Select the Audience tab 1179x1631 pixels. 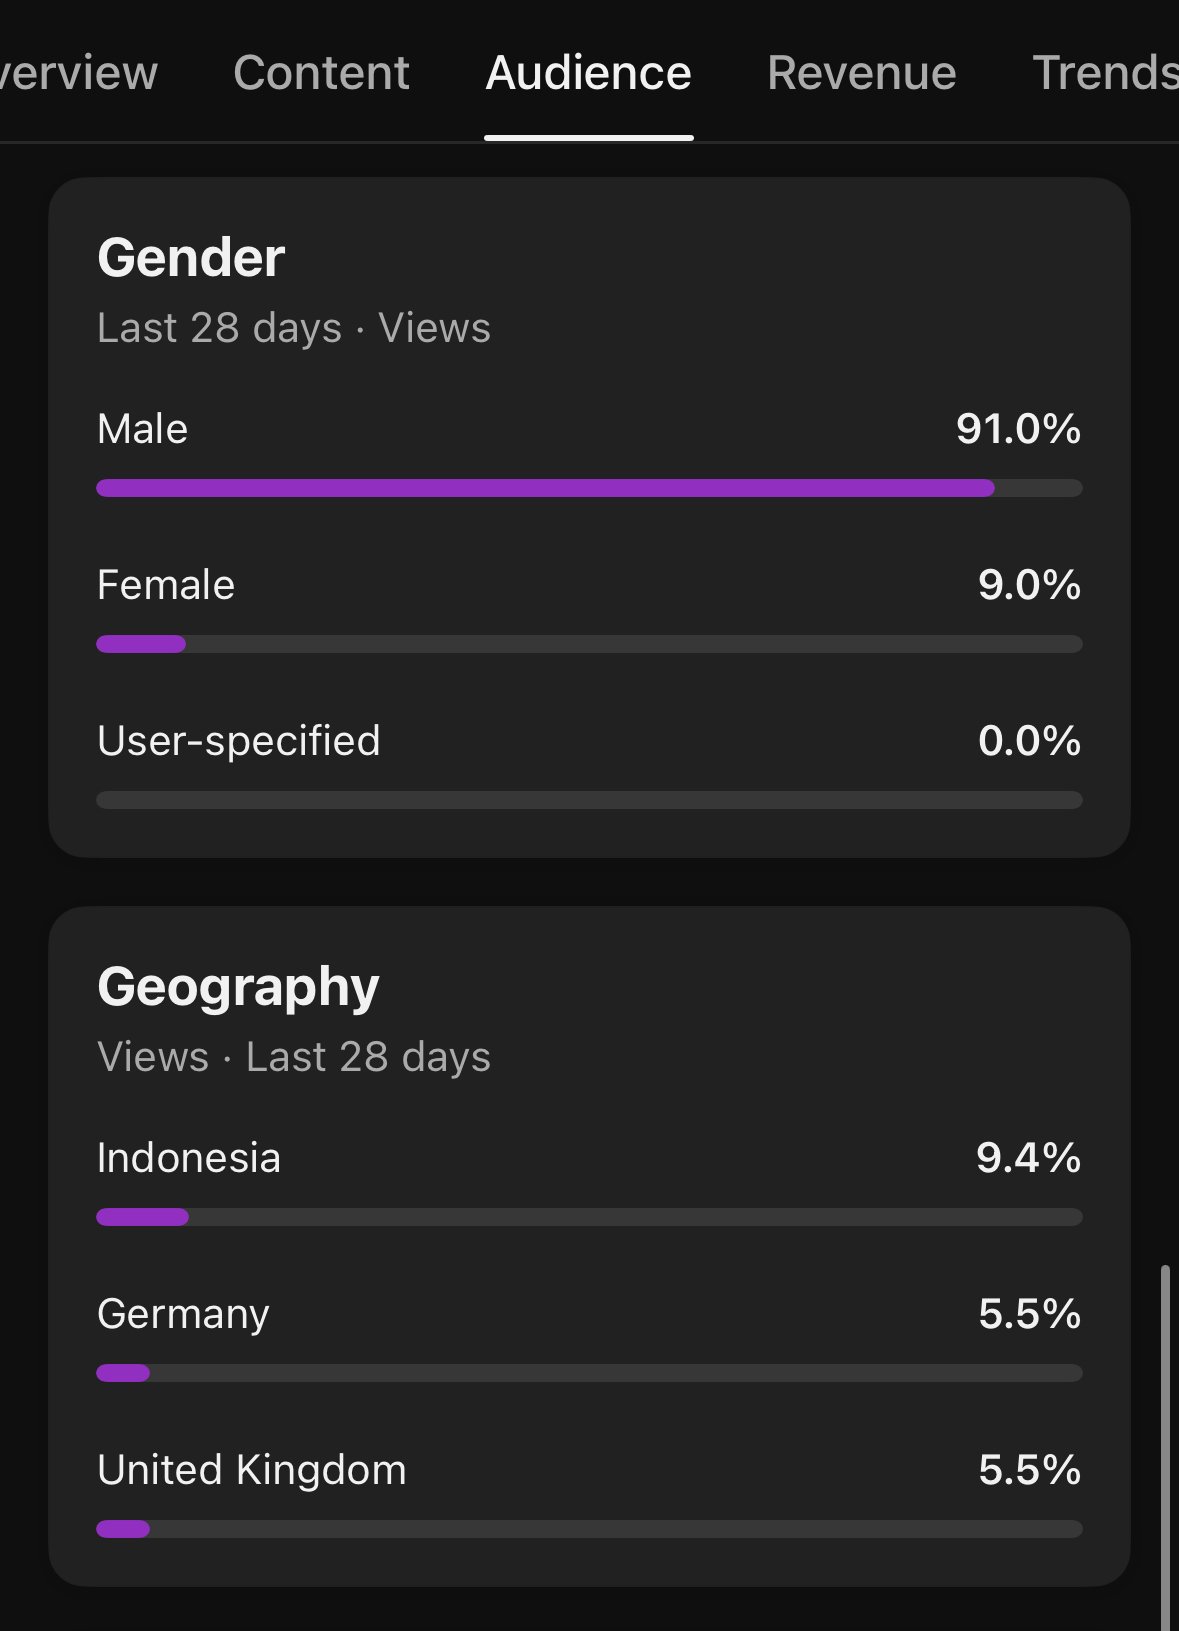tap(588, 73)
